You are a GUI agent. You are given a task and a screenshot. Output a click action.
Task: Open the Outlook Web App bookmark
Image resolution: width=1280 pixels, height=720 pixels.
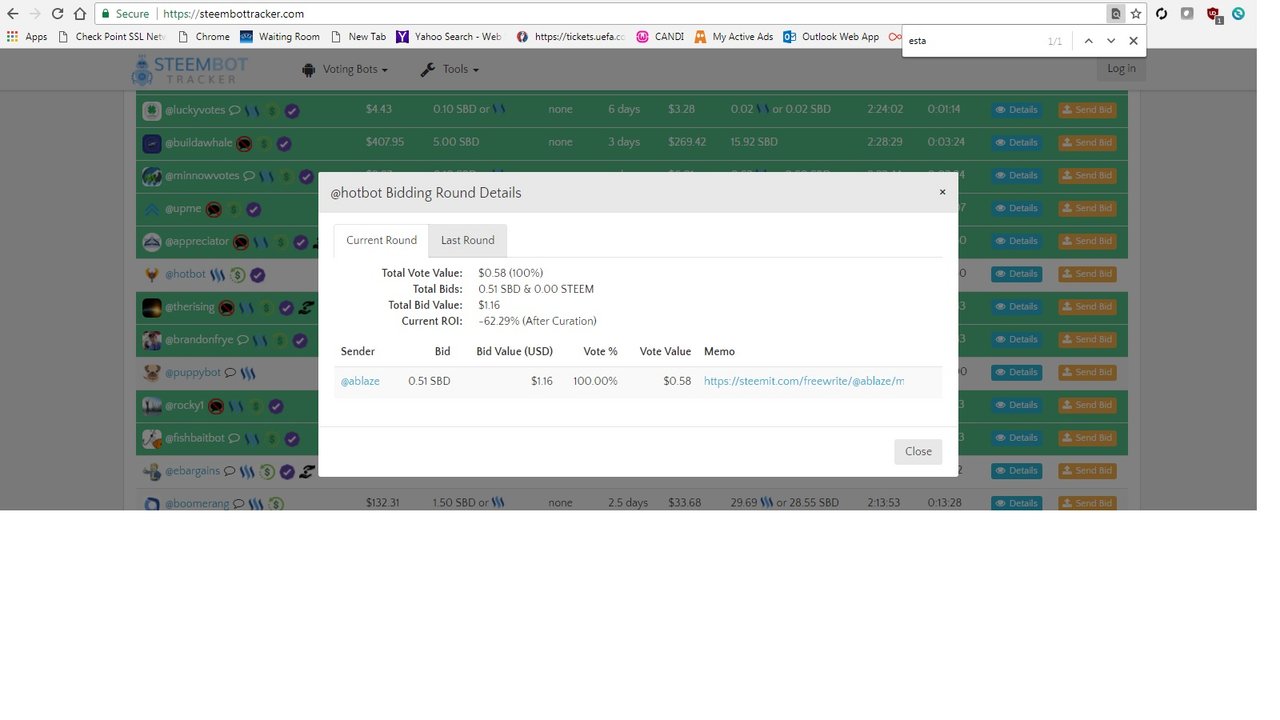pos(832,37)
